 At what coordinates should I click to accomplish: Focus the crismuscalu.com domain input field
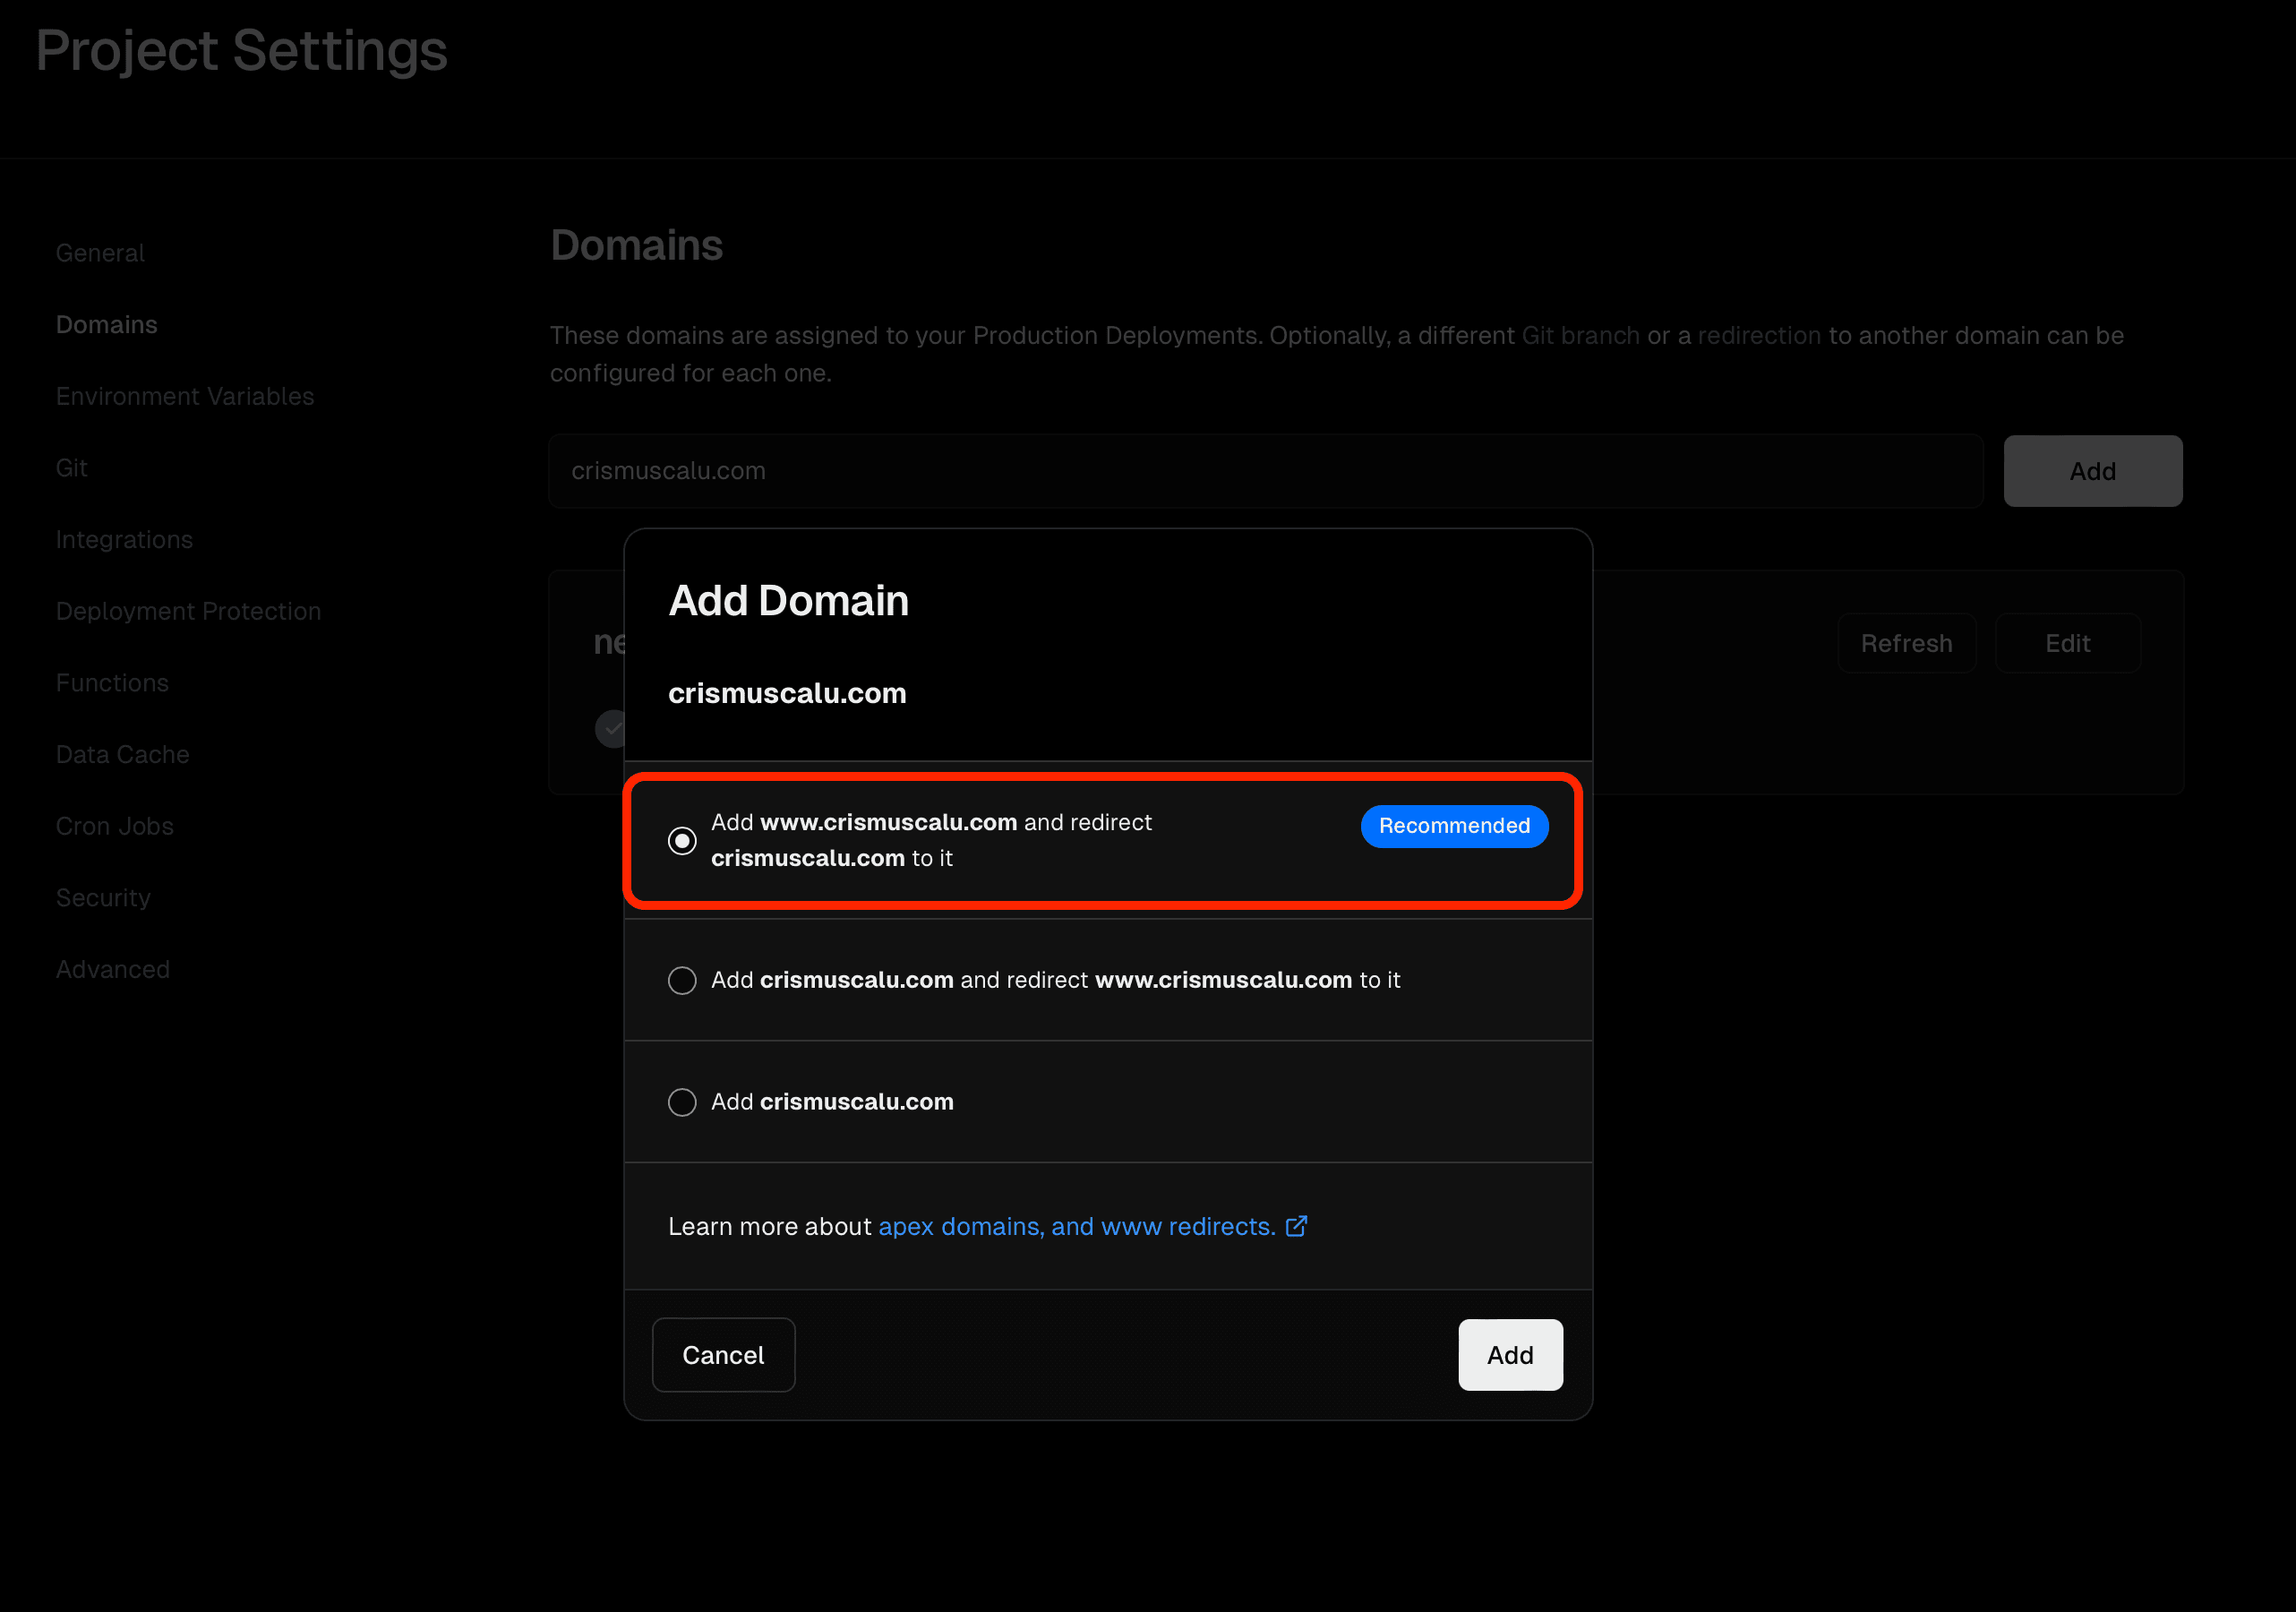pyautogui.click(x=1265, y=471)
